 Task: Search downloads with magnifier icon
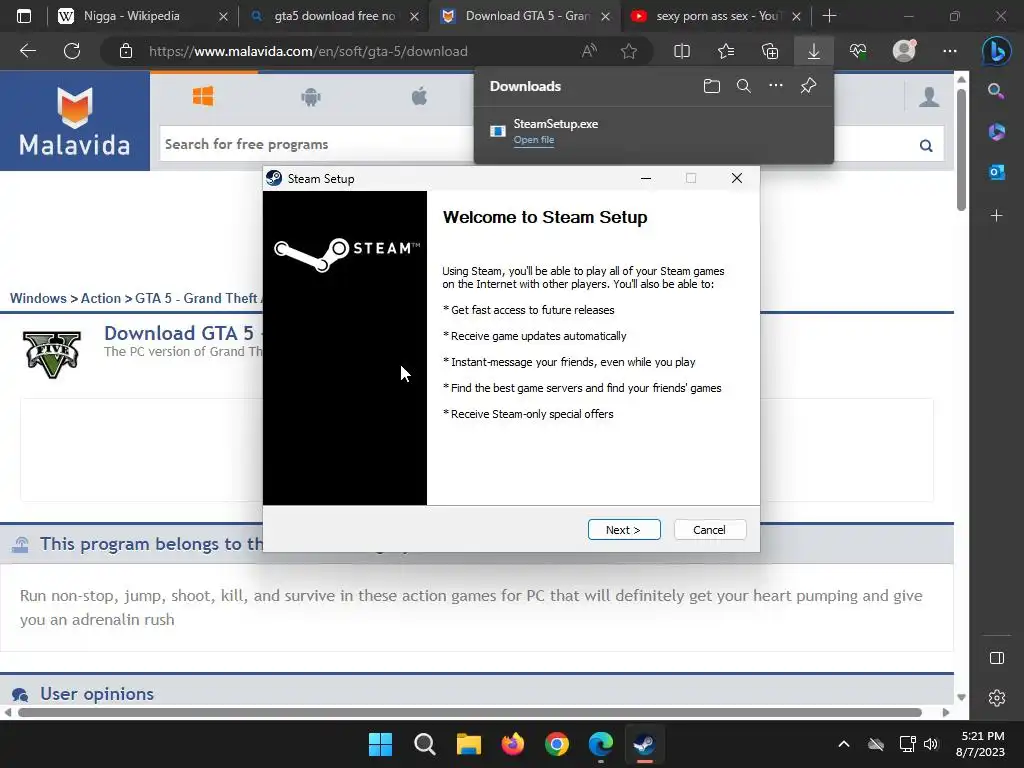(x=744, y=86)
